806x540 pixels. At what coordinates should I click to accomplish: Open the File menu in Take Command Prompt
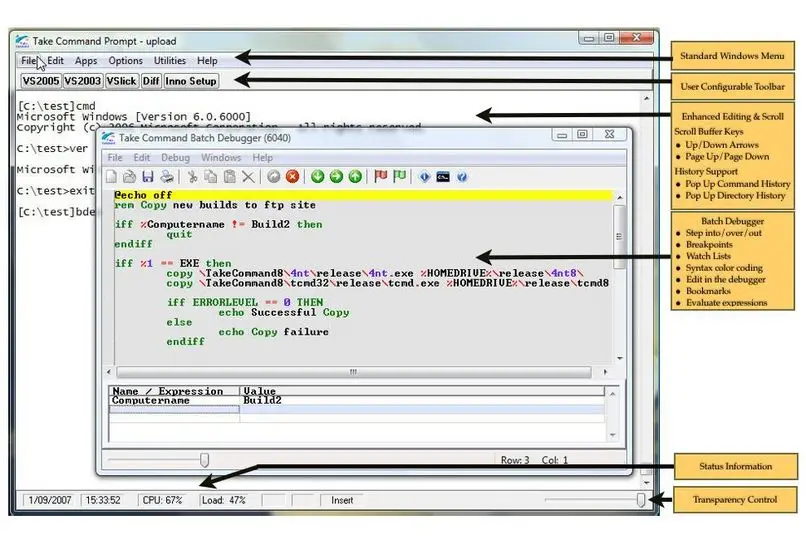[28, 61]
